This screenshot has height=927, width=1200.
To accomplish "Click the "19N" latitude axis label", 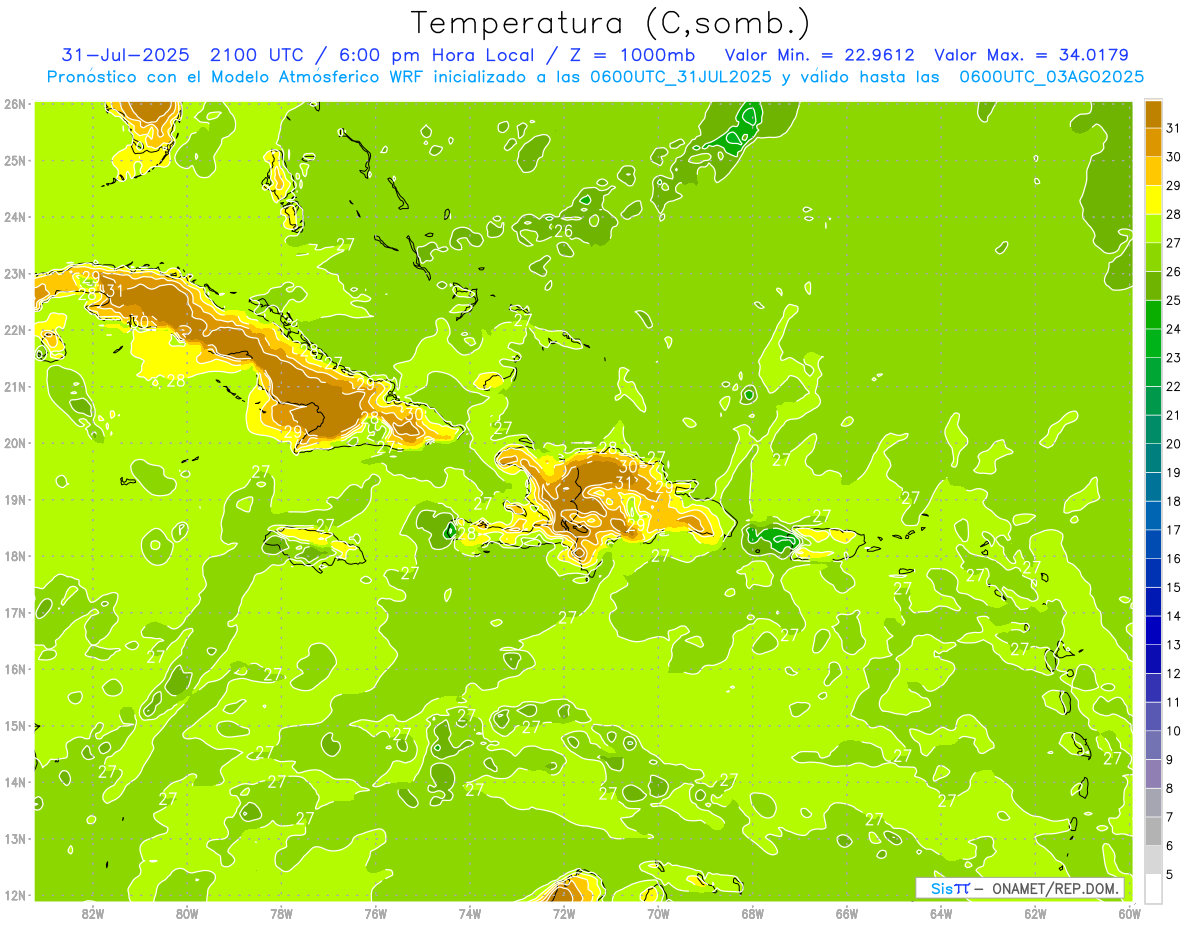I will (14, 500).
